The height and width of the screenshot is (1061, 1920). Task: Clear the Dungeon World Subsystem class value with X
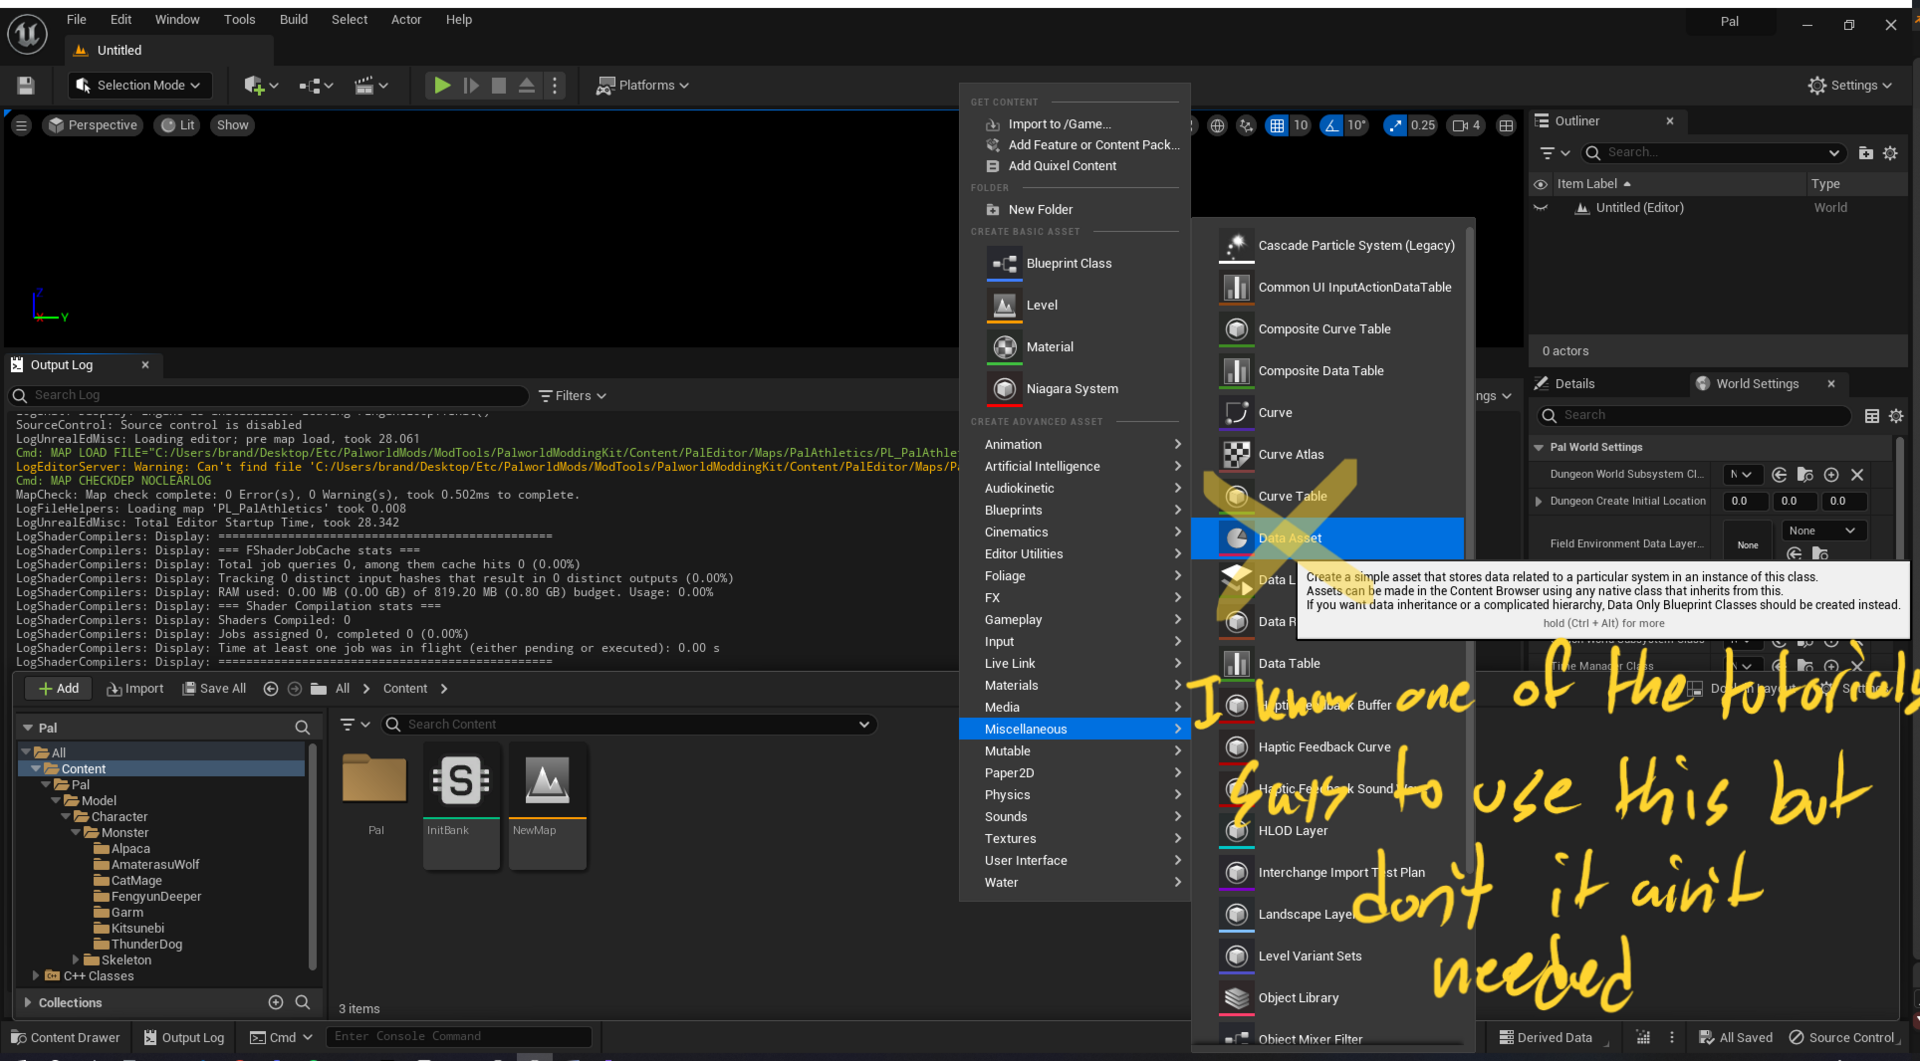pyautogui.click(x=1857, y=475)
